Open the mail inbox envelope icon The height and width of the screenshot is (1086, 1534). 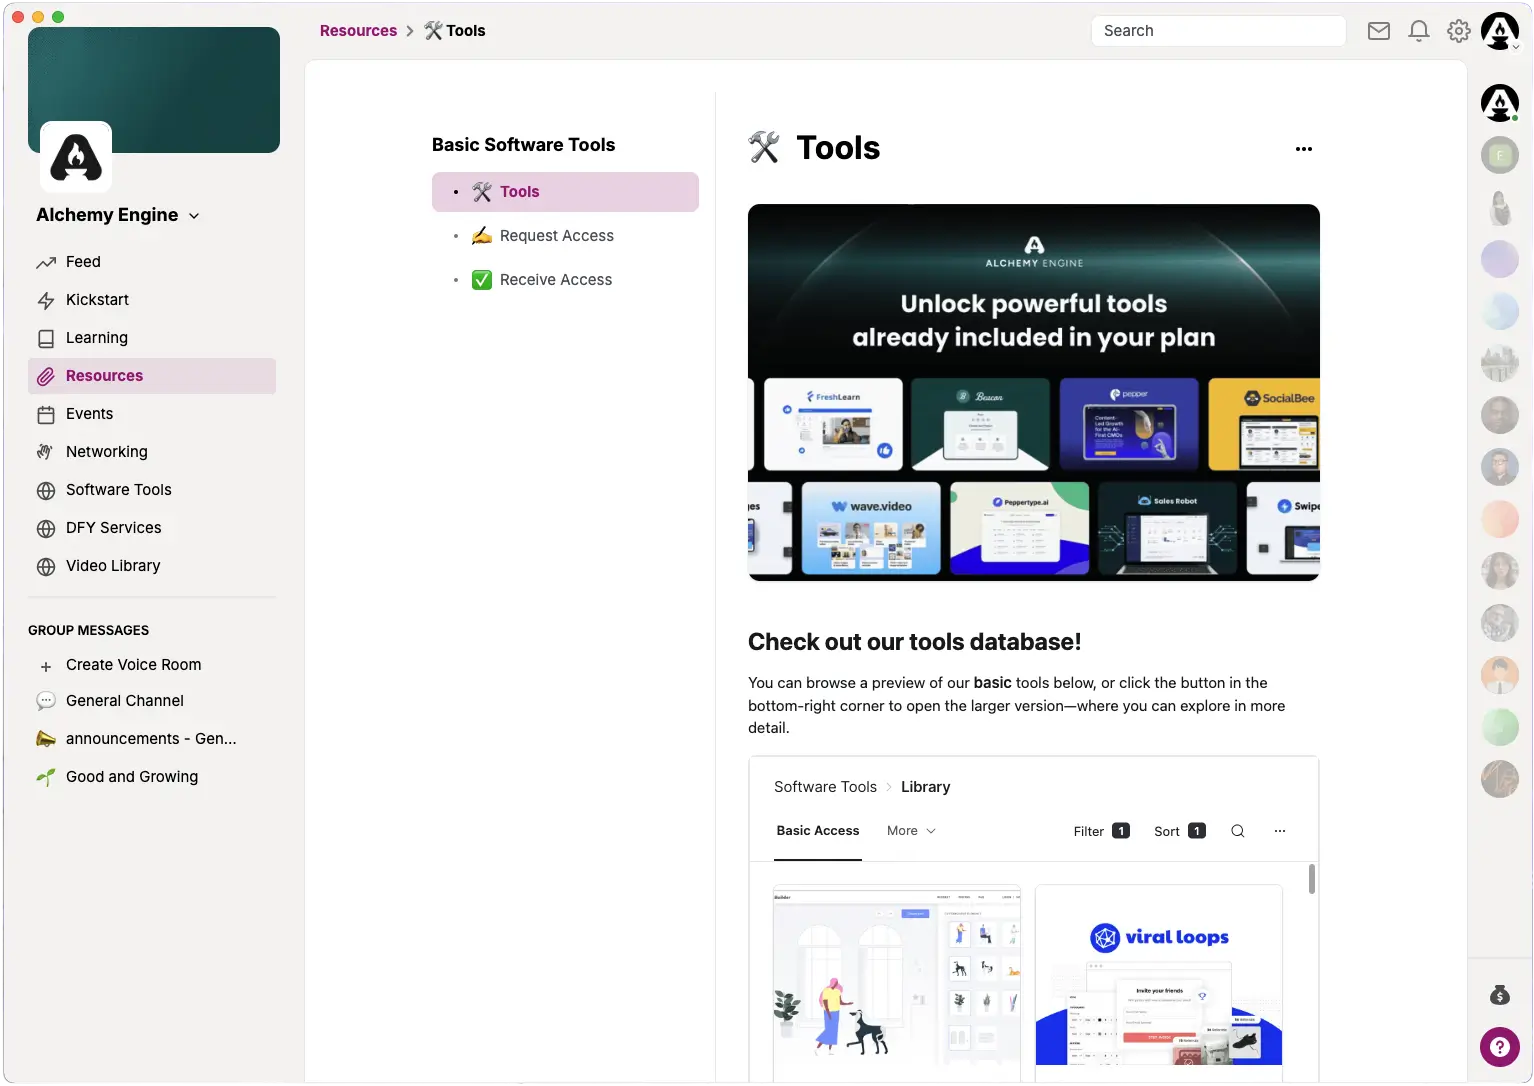coord(1378,31)
